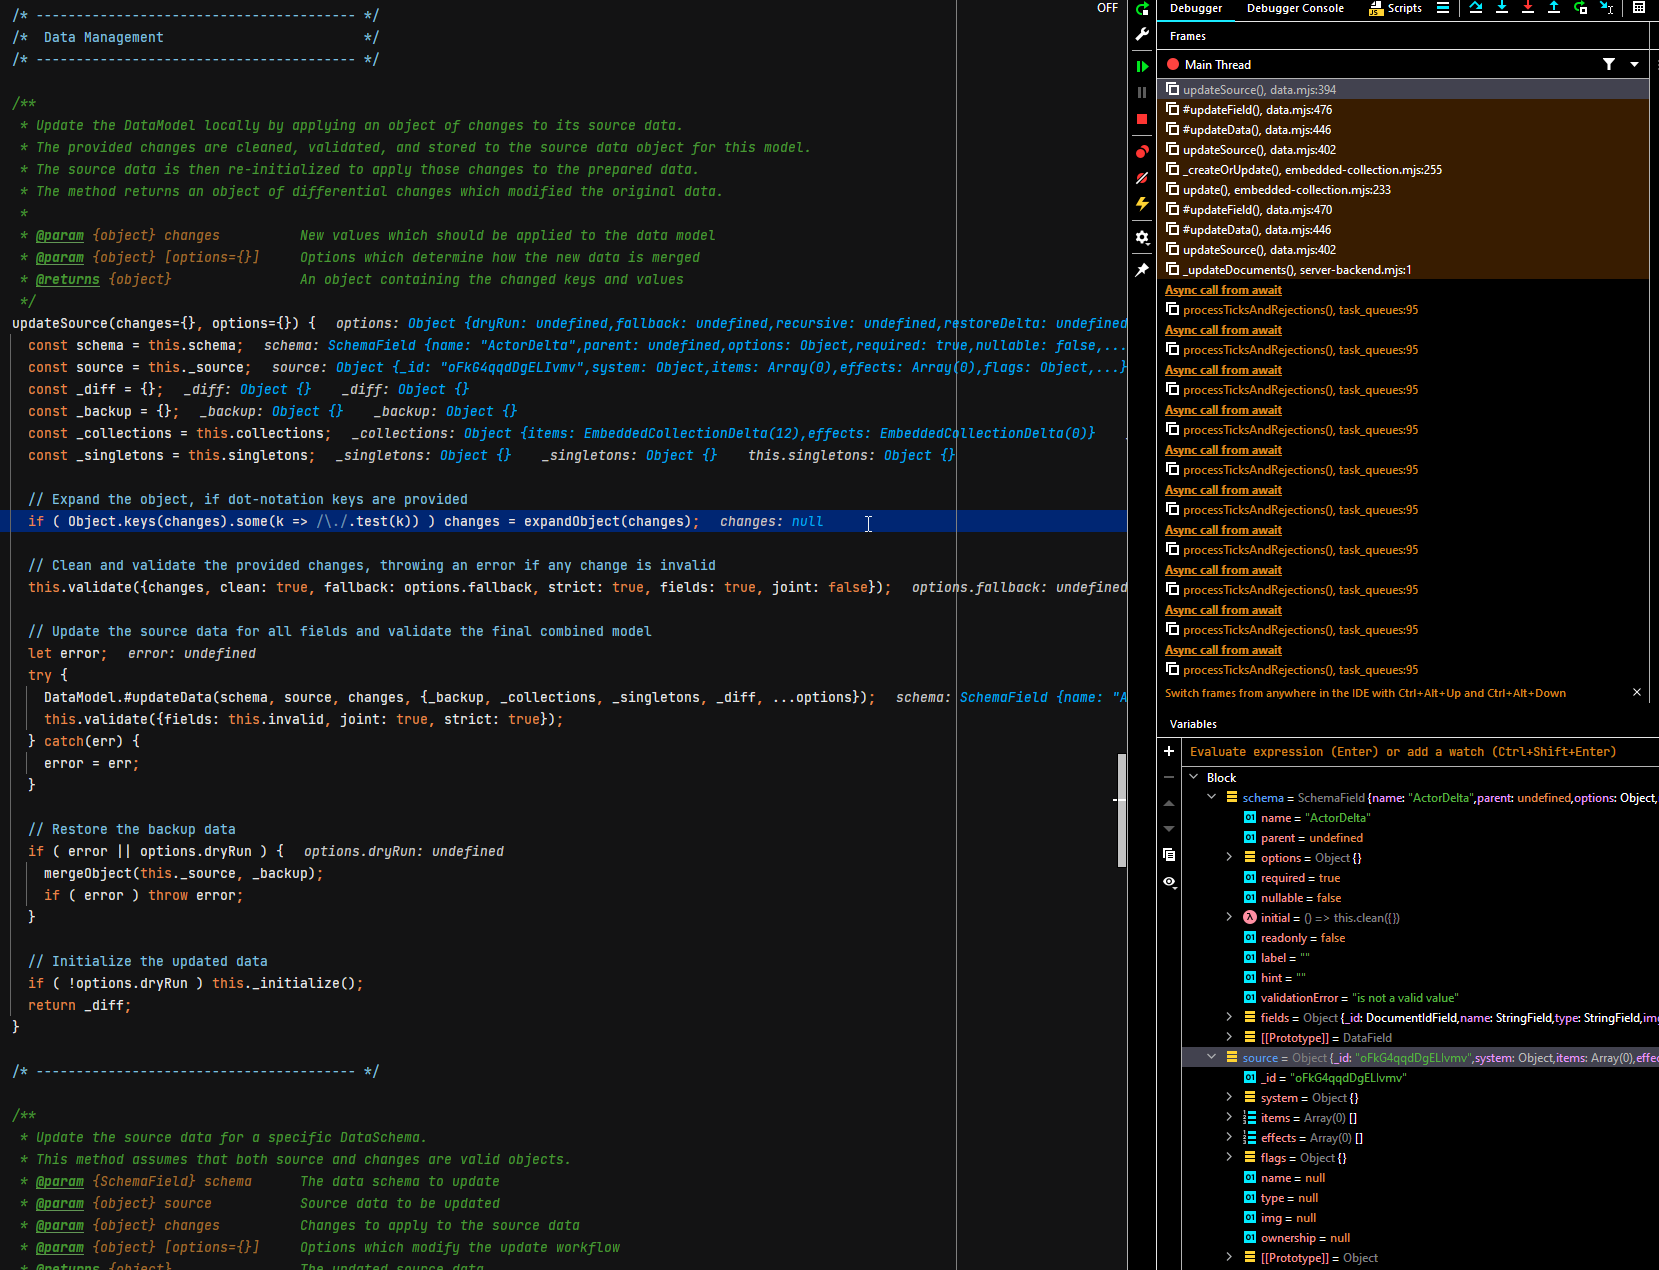1659x1270 pixels.
Task: Pause the running program
Action: point(1142,92)
